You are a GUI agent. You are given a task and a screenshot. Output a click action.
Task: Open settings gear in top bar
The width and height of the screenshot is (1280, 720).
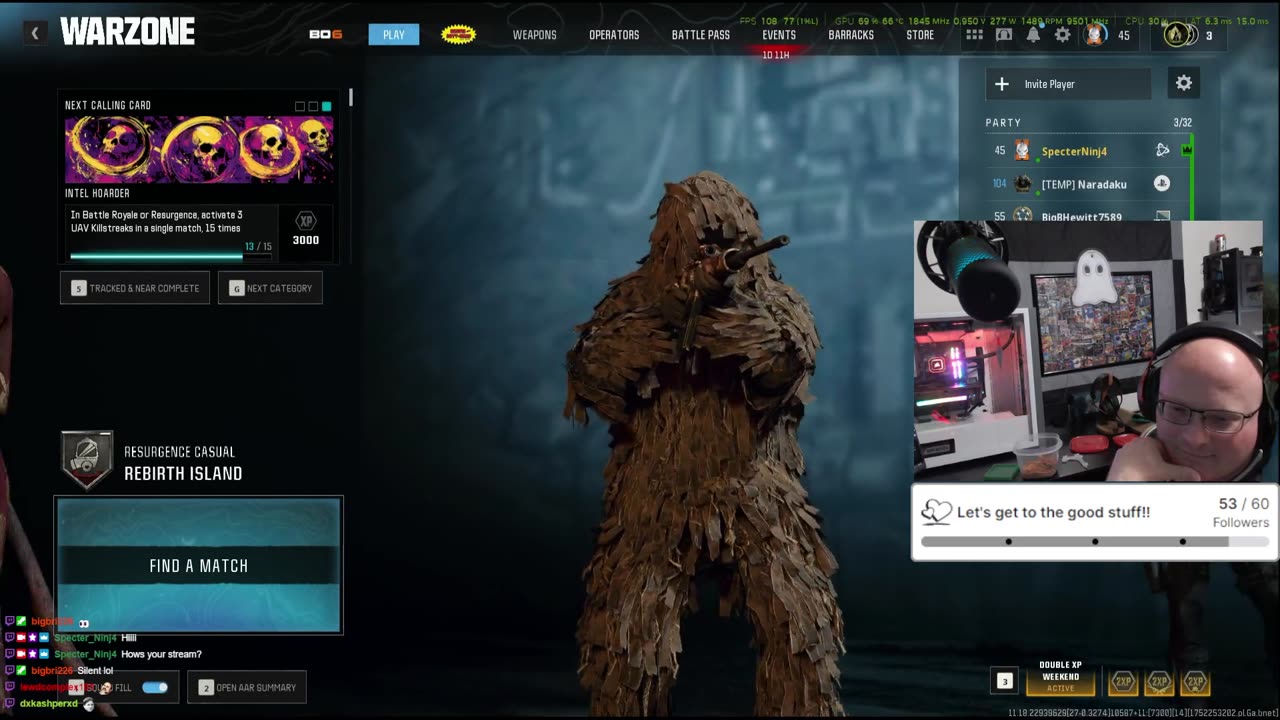(1062, 35)
